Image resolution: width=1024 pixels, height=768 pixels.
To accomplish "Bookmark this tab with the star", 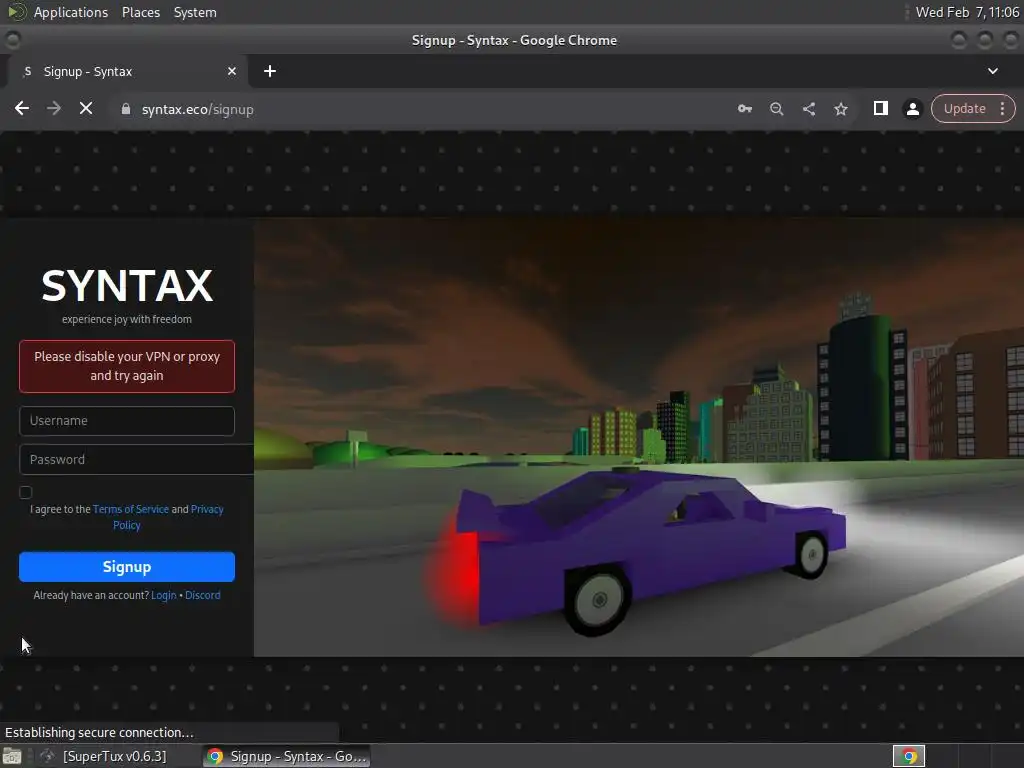I will [840, 108].
